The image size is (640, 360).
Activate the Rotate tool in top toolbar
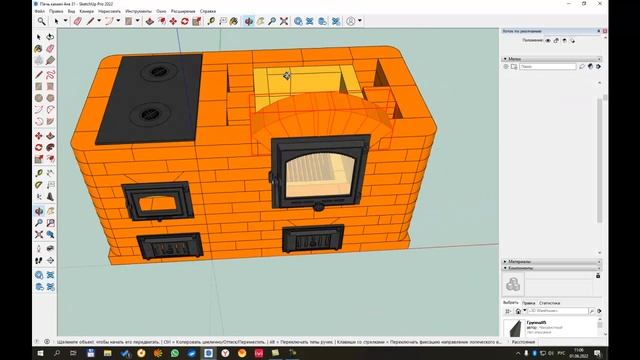185,21
